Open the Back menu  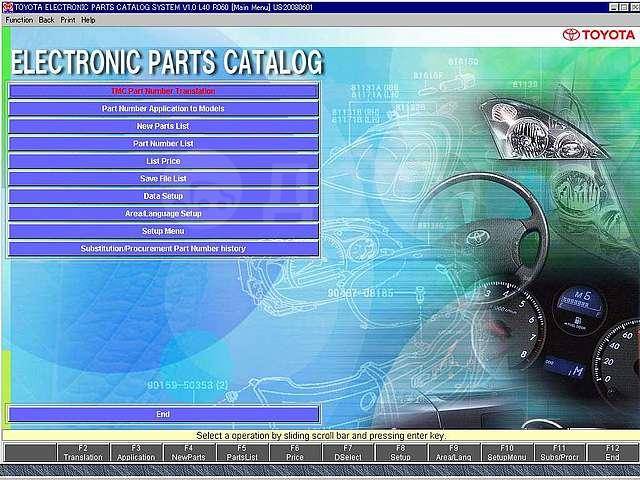click(47, 20)
